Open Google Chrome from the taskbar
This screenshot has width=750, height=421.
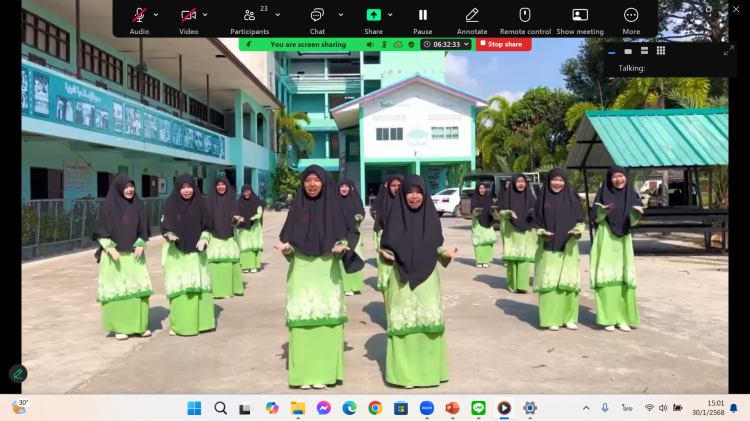click(375, 408)
